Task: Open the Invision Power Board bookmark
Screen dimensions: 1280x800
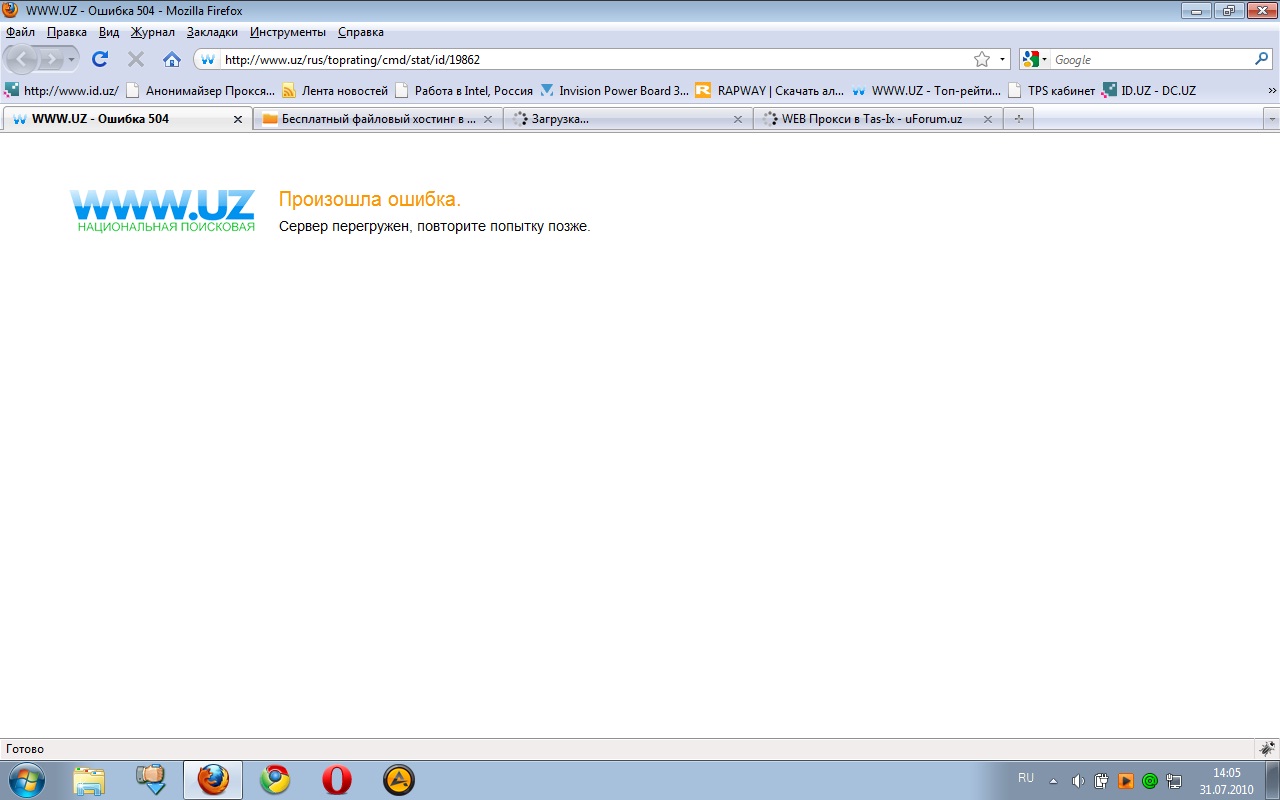Action: 614,90
